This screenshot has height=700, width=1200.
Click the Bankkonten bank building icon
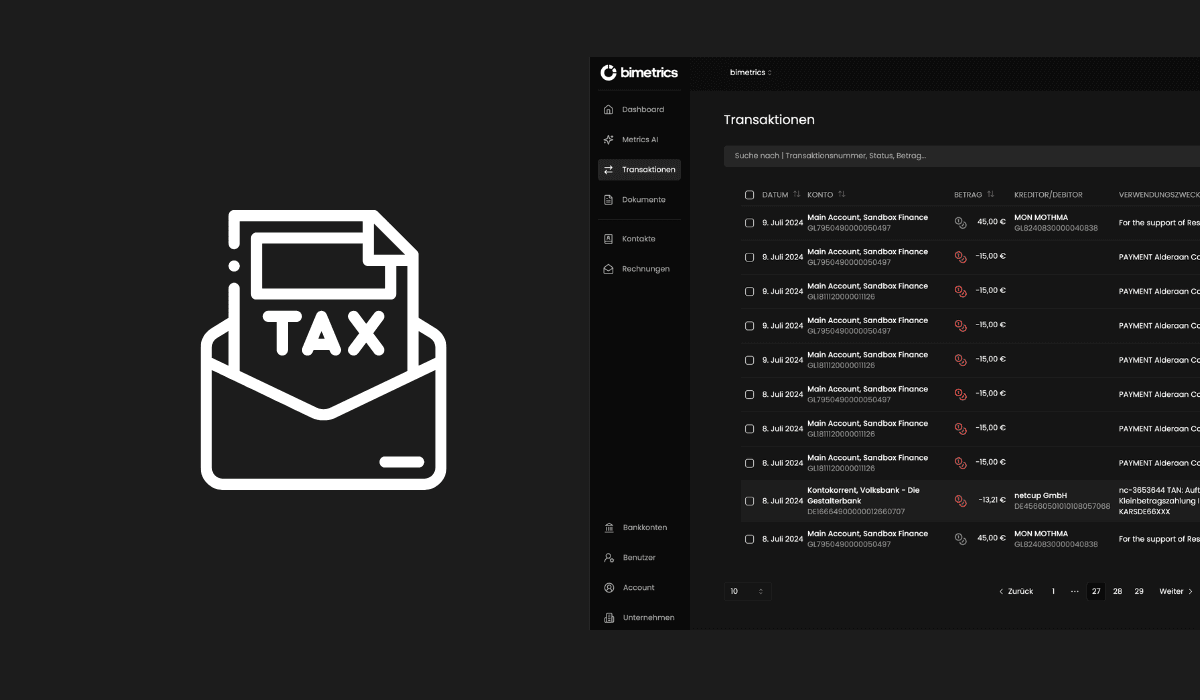coord(609,528)
